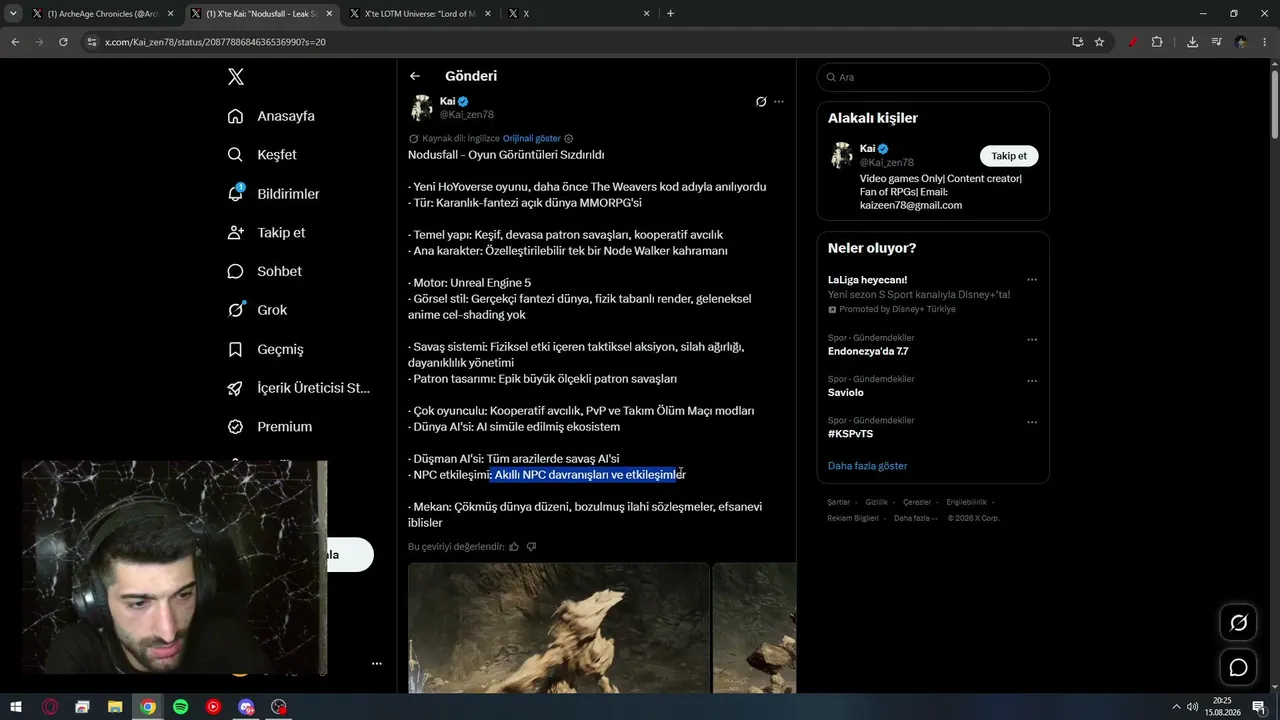The height and width of the screenshot is (720, 1280).
Task: Open more options for Endonezya'da 7.7 trend
Action: click(1032, 340)
